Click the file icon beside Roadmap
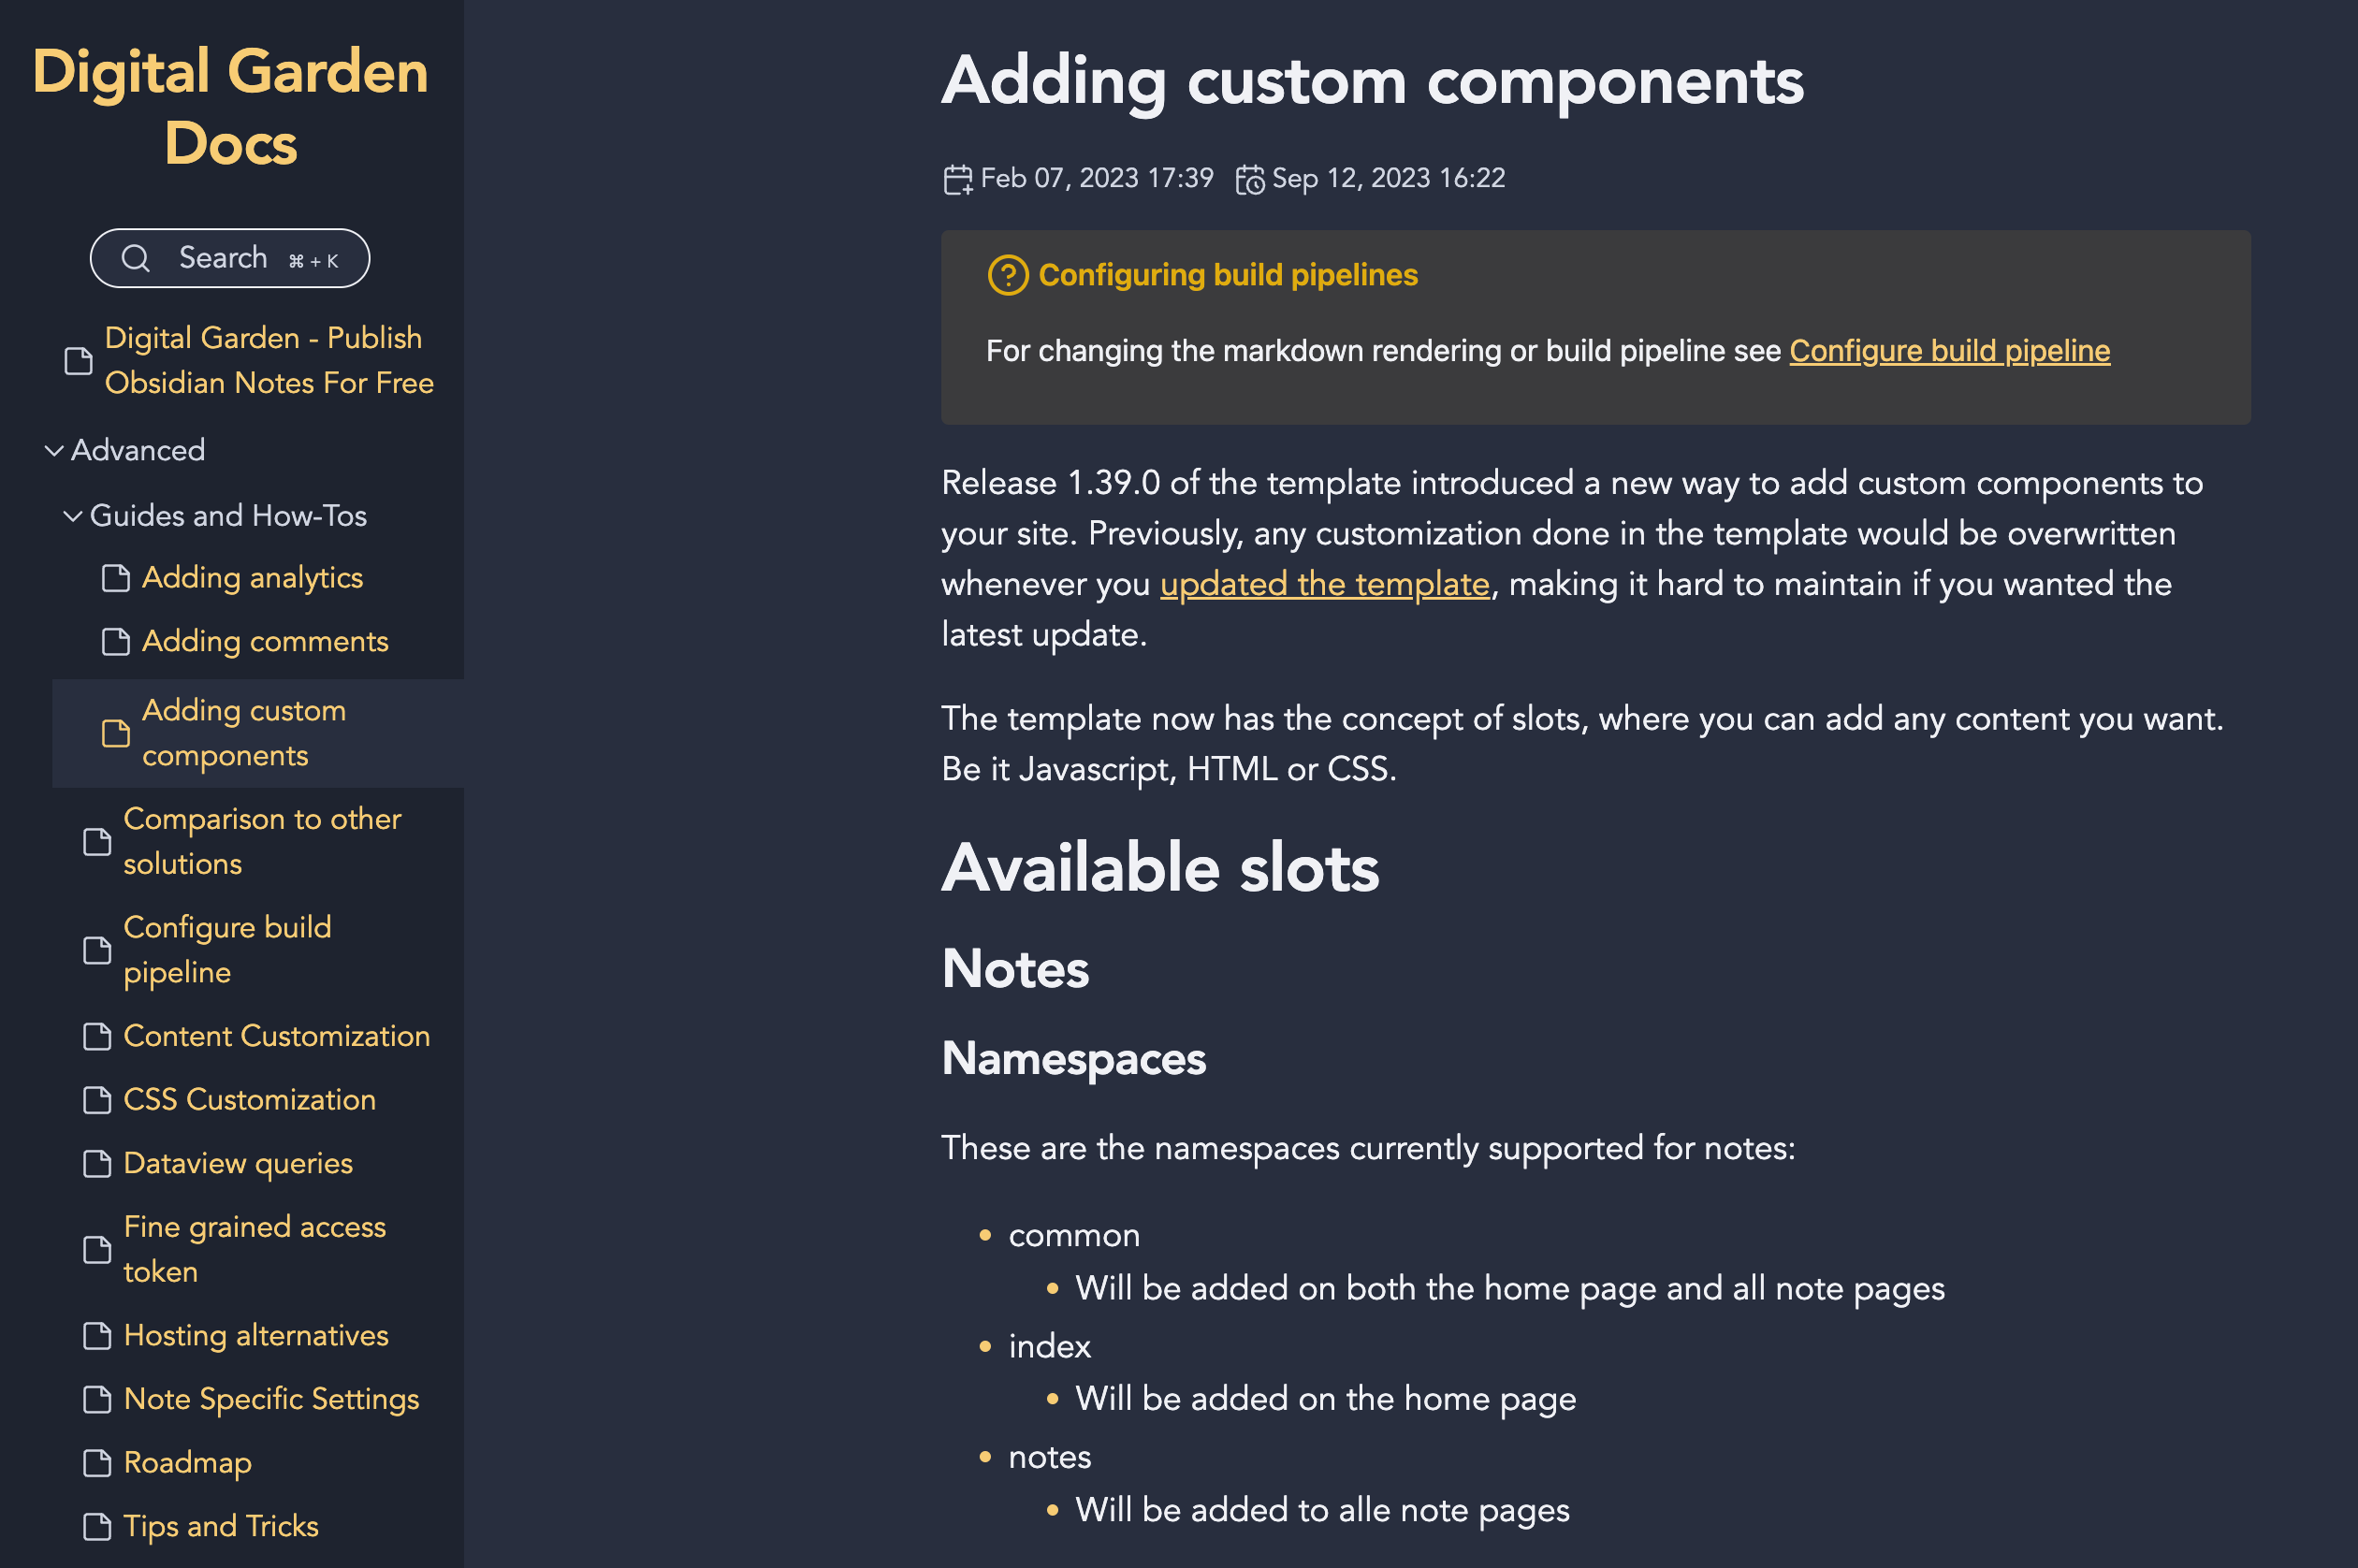 point(97,1463)
